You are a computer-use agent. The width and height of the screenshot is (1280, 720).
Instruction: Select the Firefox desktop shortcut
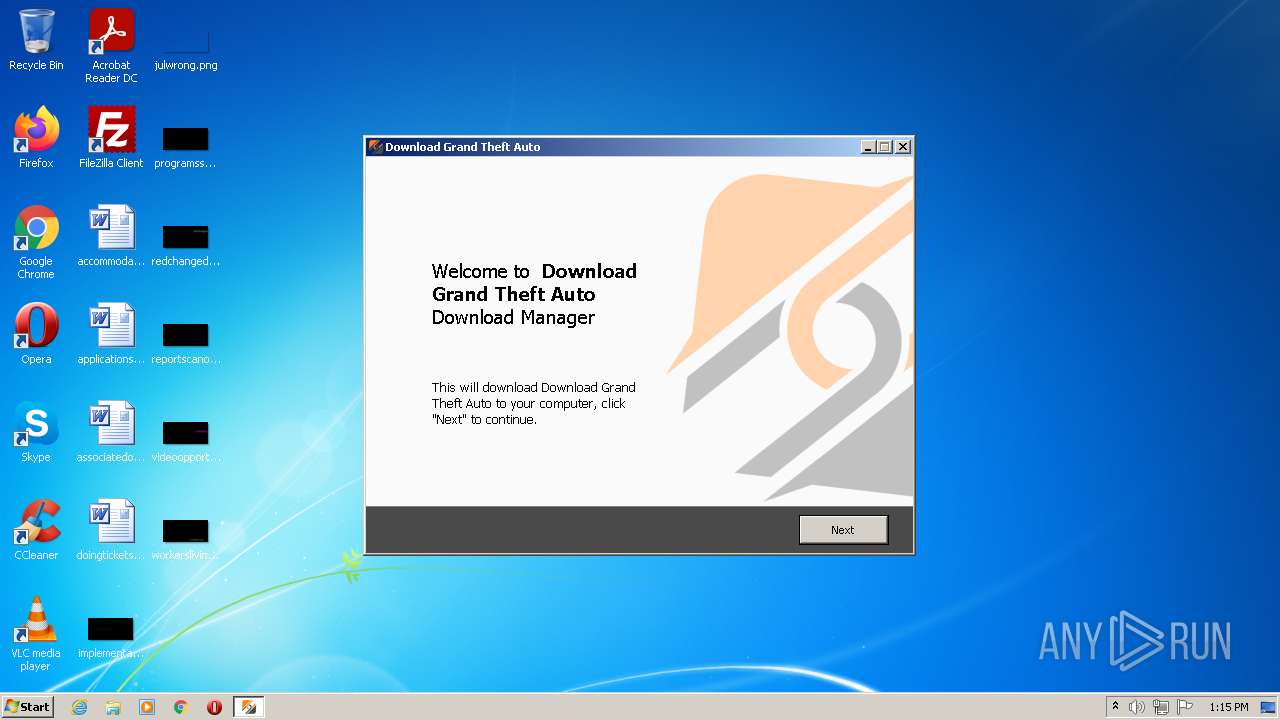click(36, 138)
